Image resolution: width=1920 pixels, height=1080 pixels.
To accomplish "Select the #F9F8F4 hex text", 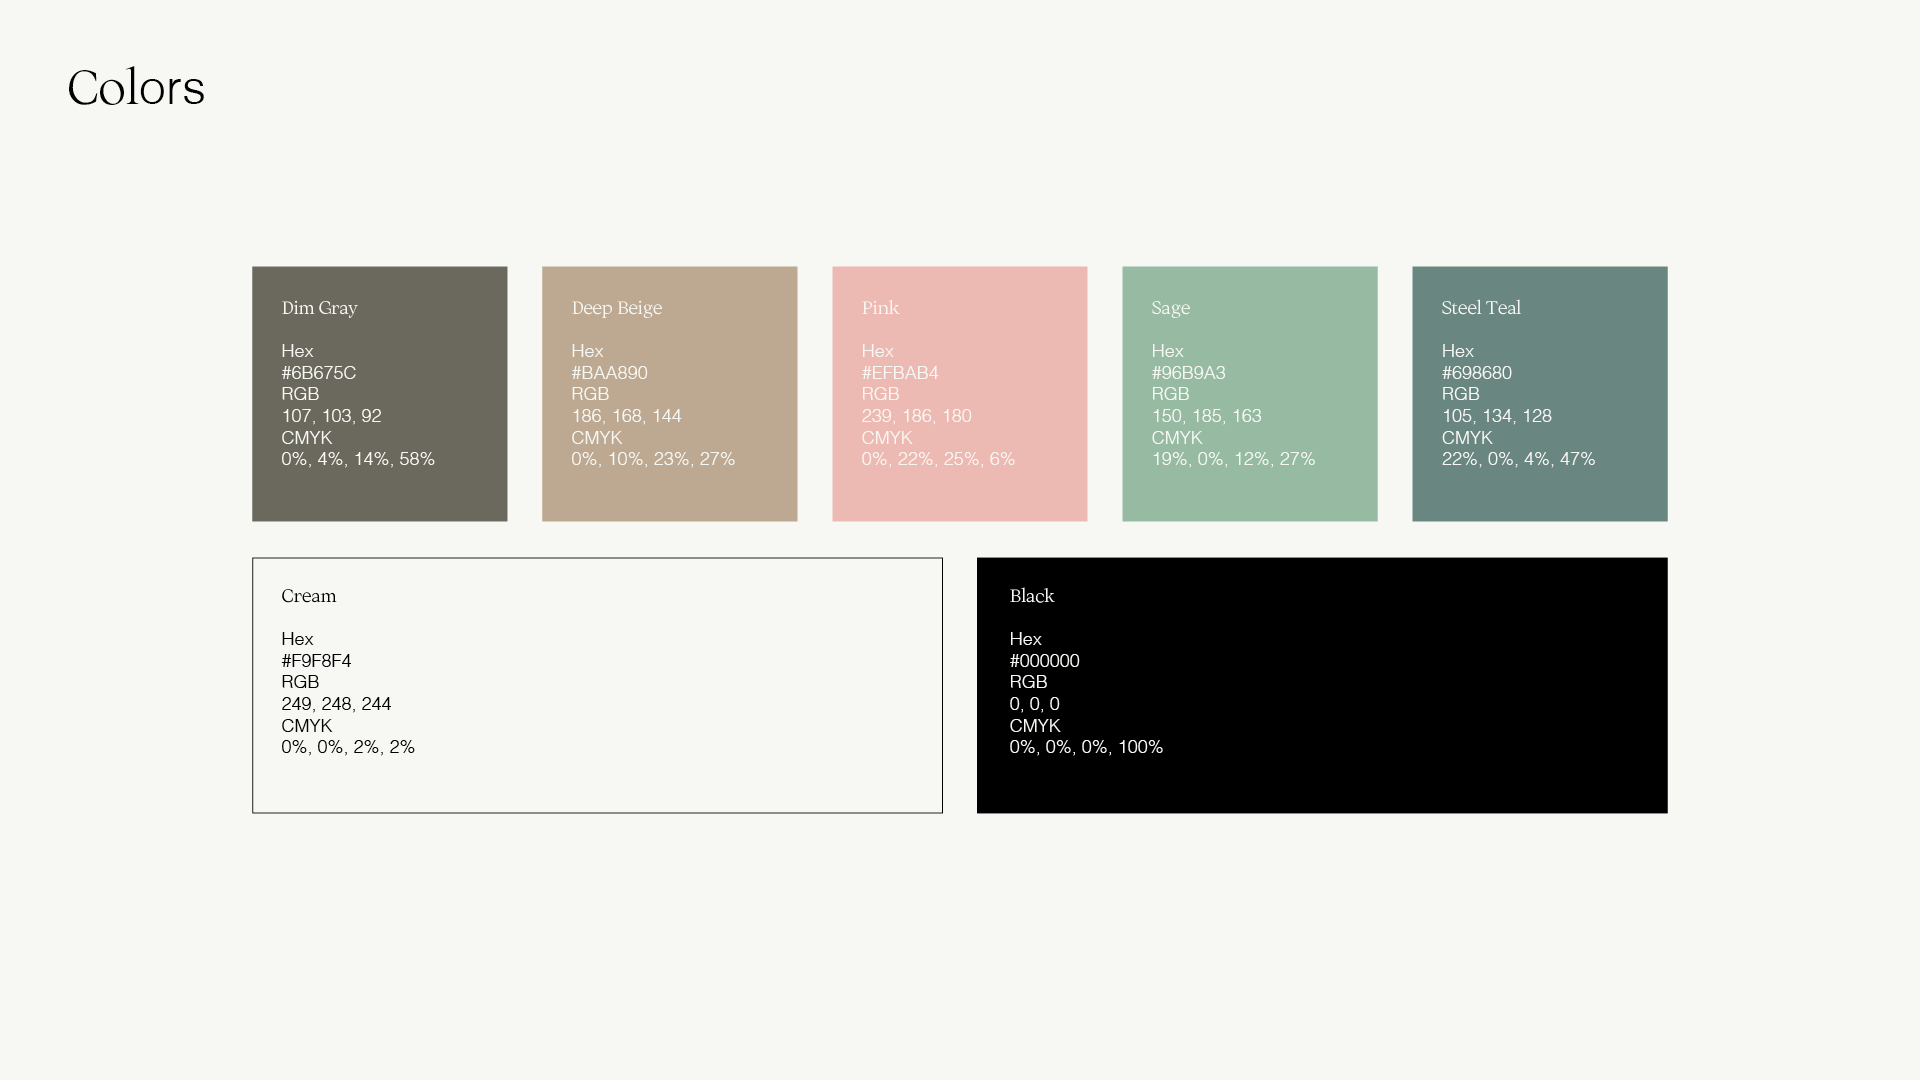I will 316,661.
